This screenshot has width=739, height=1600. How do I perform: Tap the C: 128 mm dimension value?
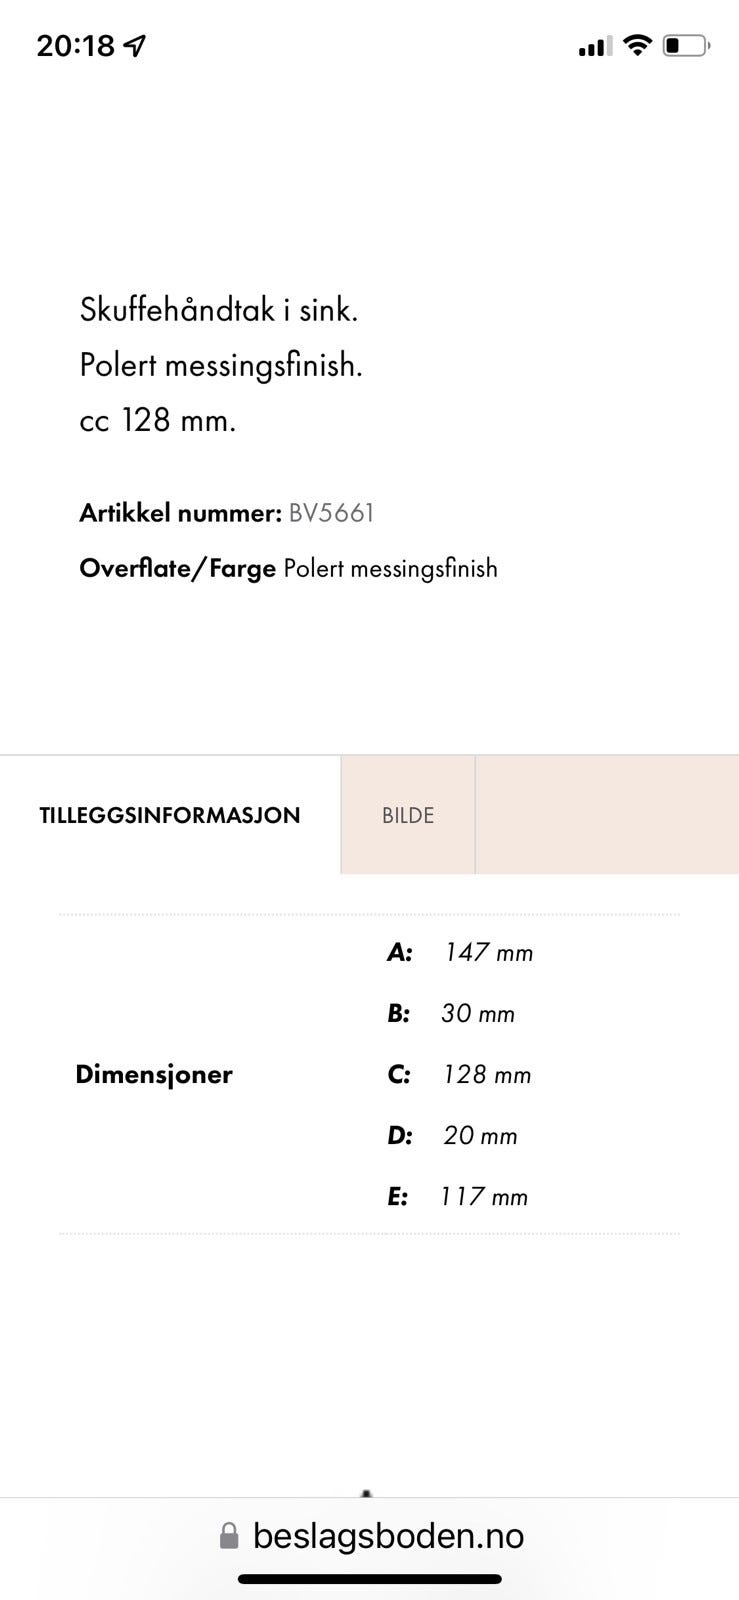point(487,1074)
